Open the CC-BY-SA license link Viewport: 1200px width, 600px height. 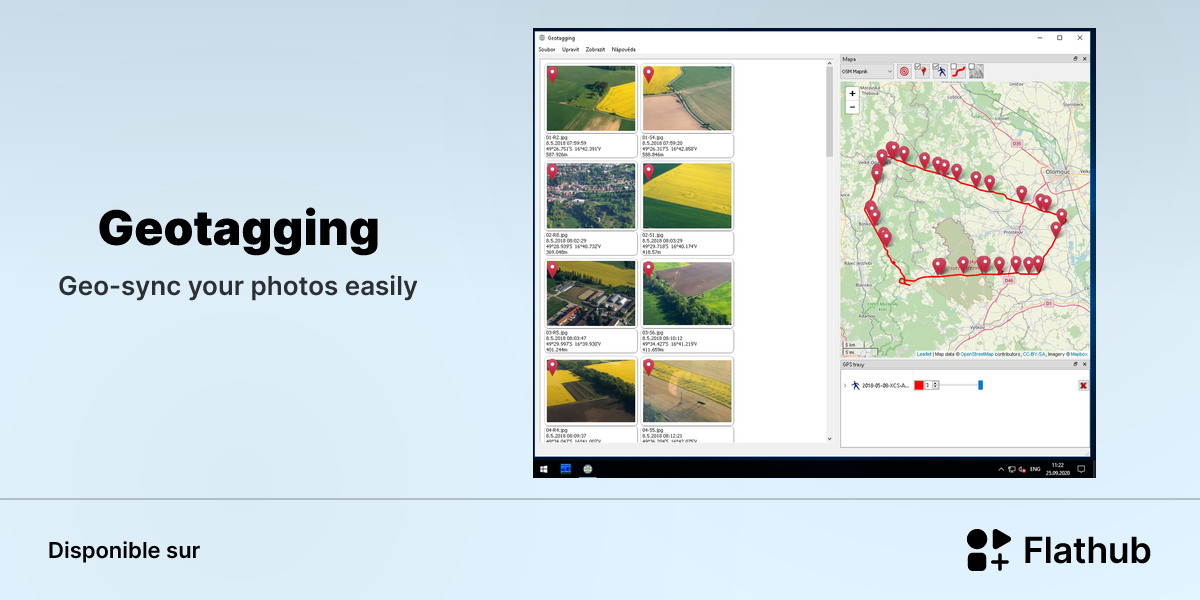[x=1034, y=354]
